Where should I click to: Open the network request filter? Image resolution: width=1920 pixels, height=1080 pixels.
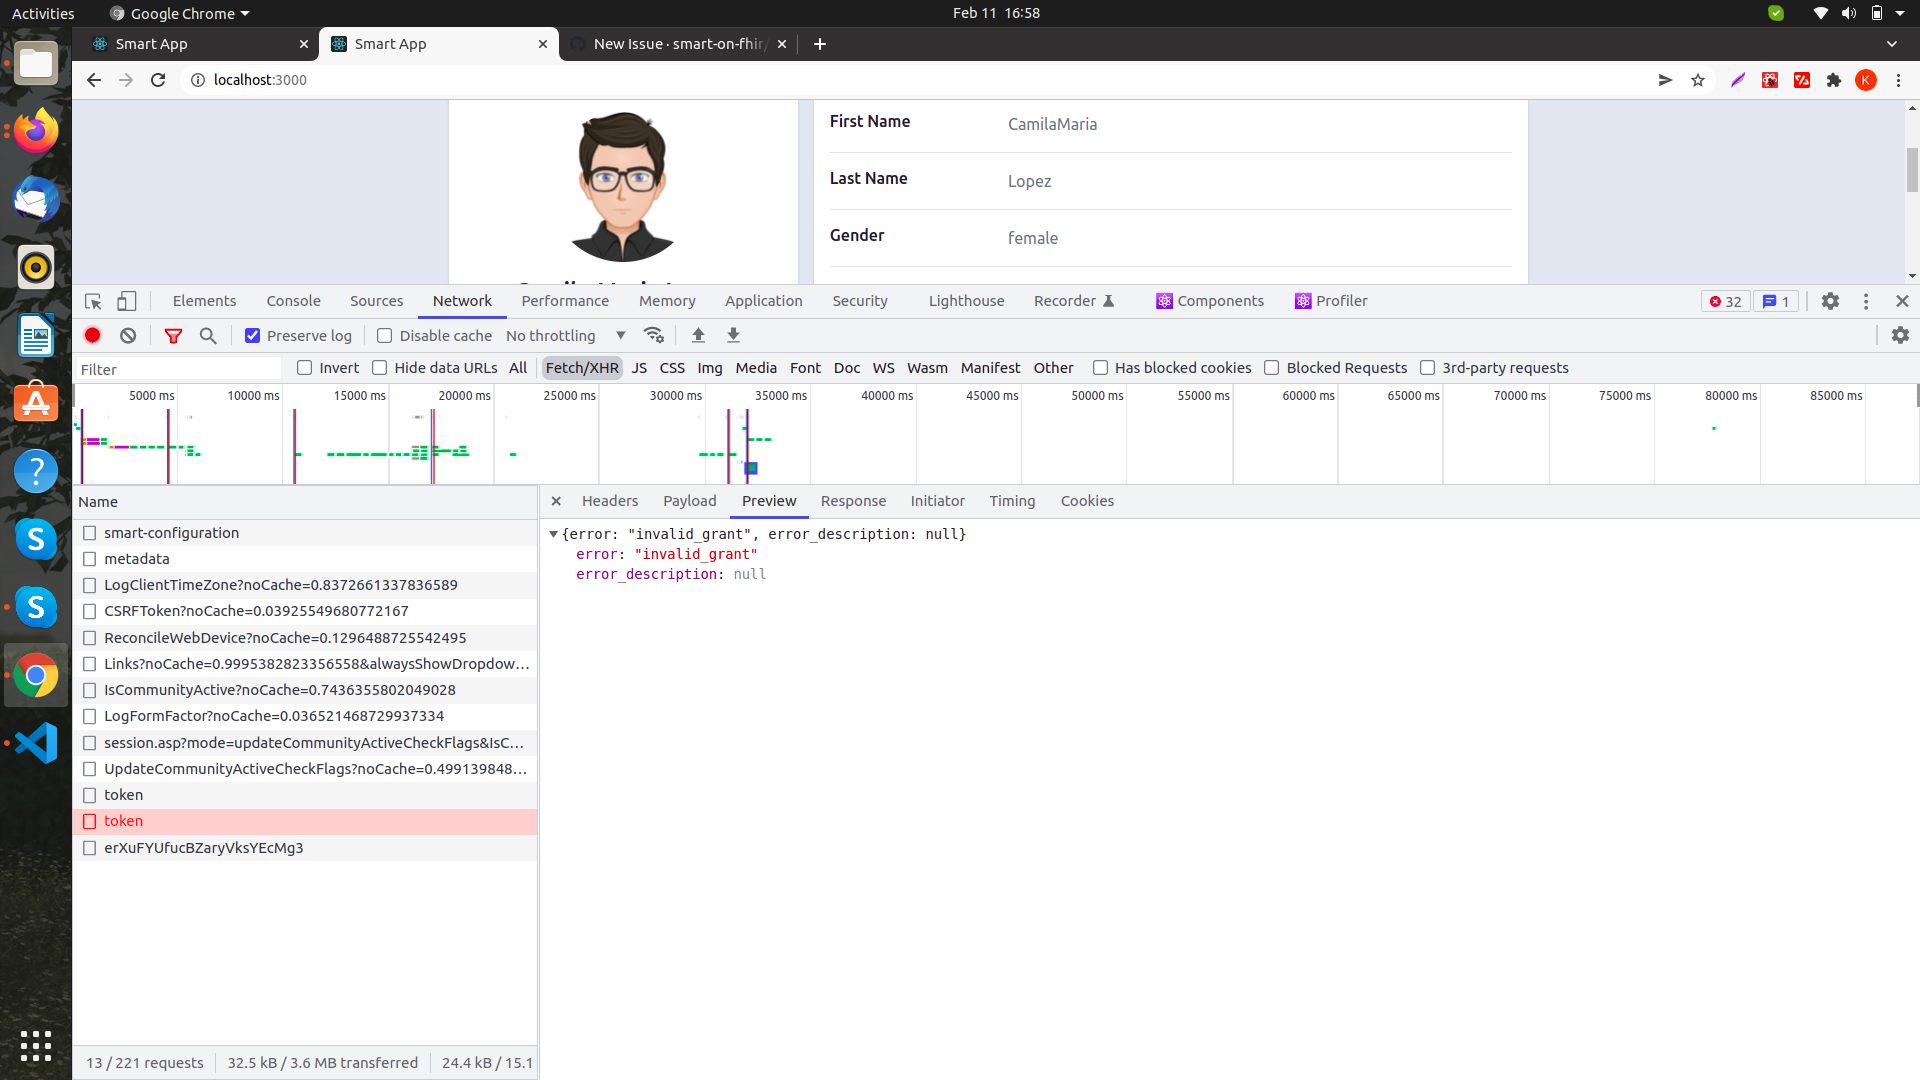(x=174, y=335)
